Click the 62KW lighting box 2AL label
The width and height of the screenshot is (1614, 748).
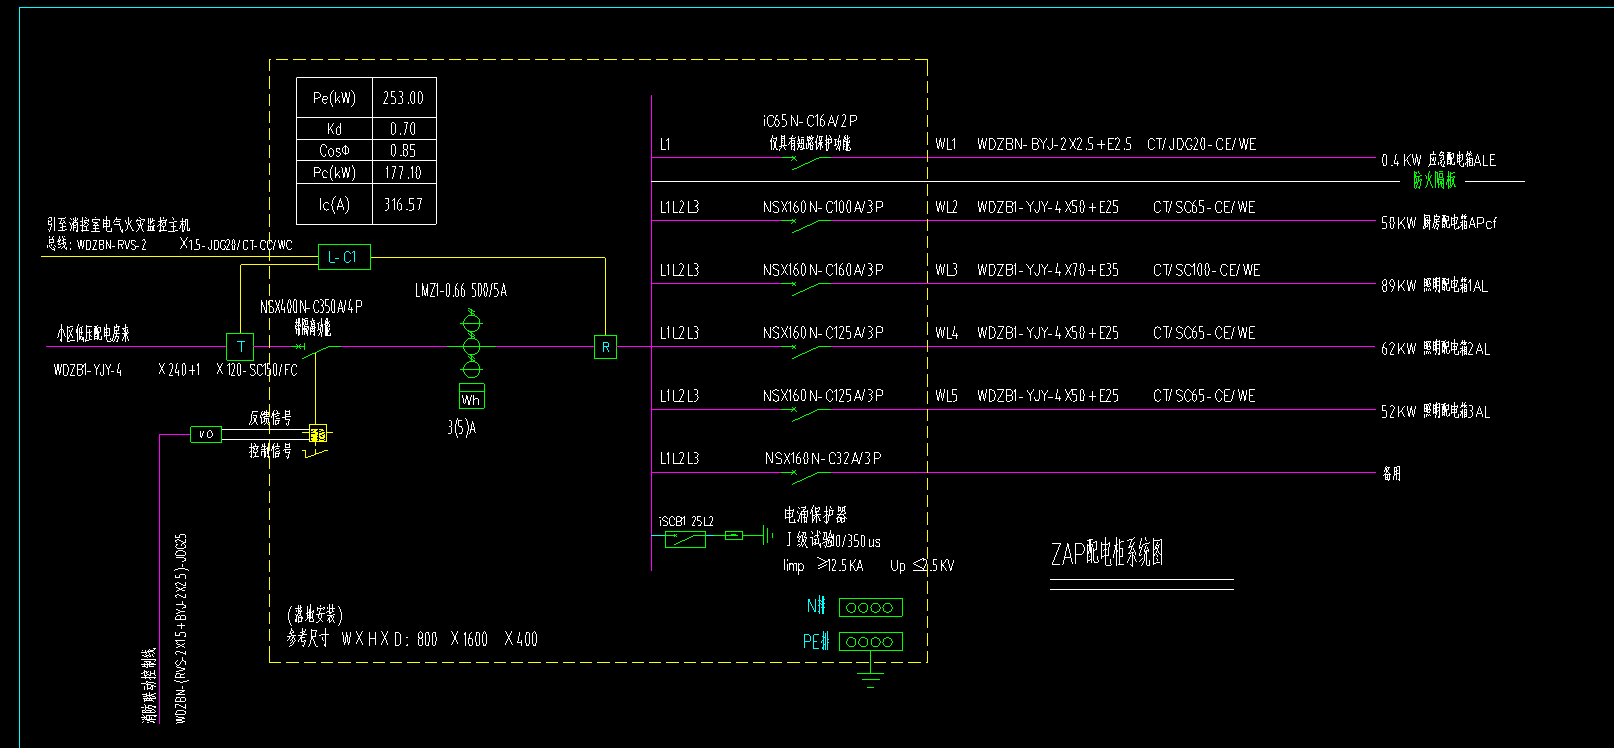[x=1436, y=349]
